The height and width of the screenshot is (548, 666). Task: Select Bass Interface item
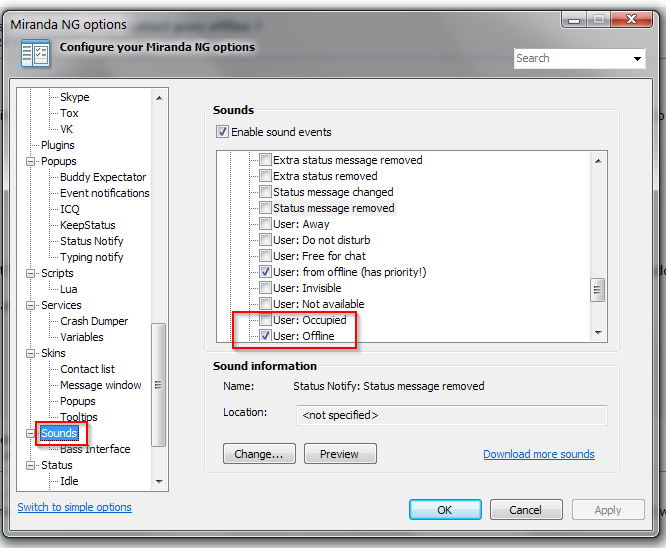tap(95, 449)
